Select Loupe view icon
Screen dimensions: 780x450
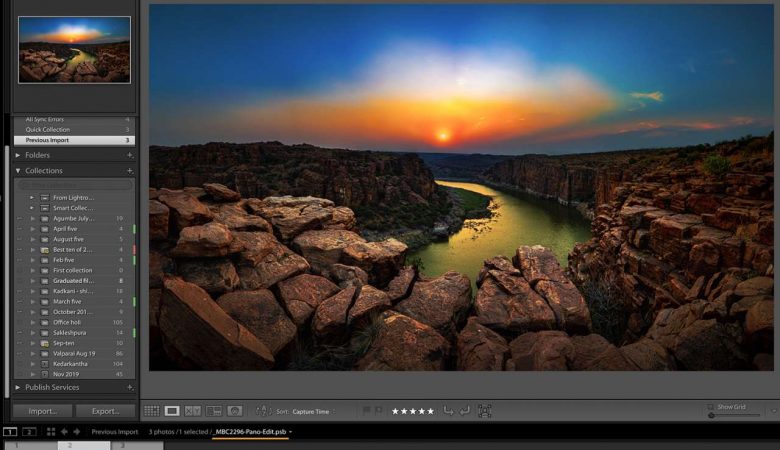(x=172, y=411)
